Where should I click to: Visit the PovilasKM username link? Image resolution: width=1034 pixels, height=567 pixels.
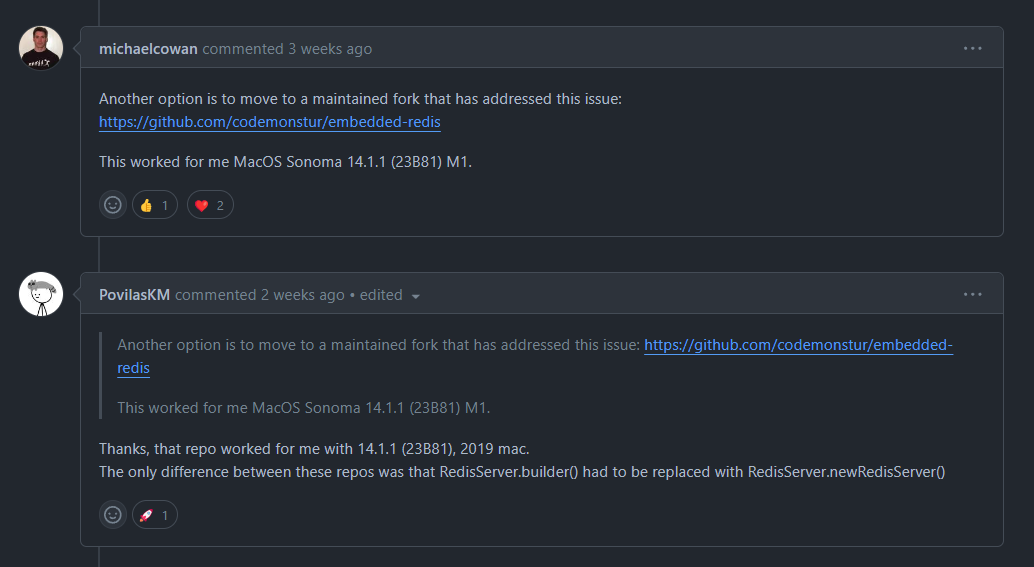tap(135, 295)
